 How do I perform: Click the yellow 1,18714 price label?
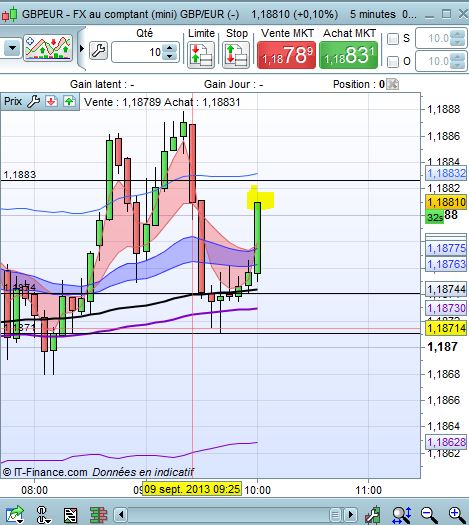coord(446,328)
